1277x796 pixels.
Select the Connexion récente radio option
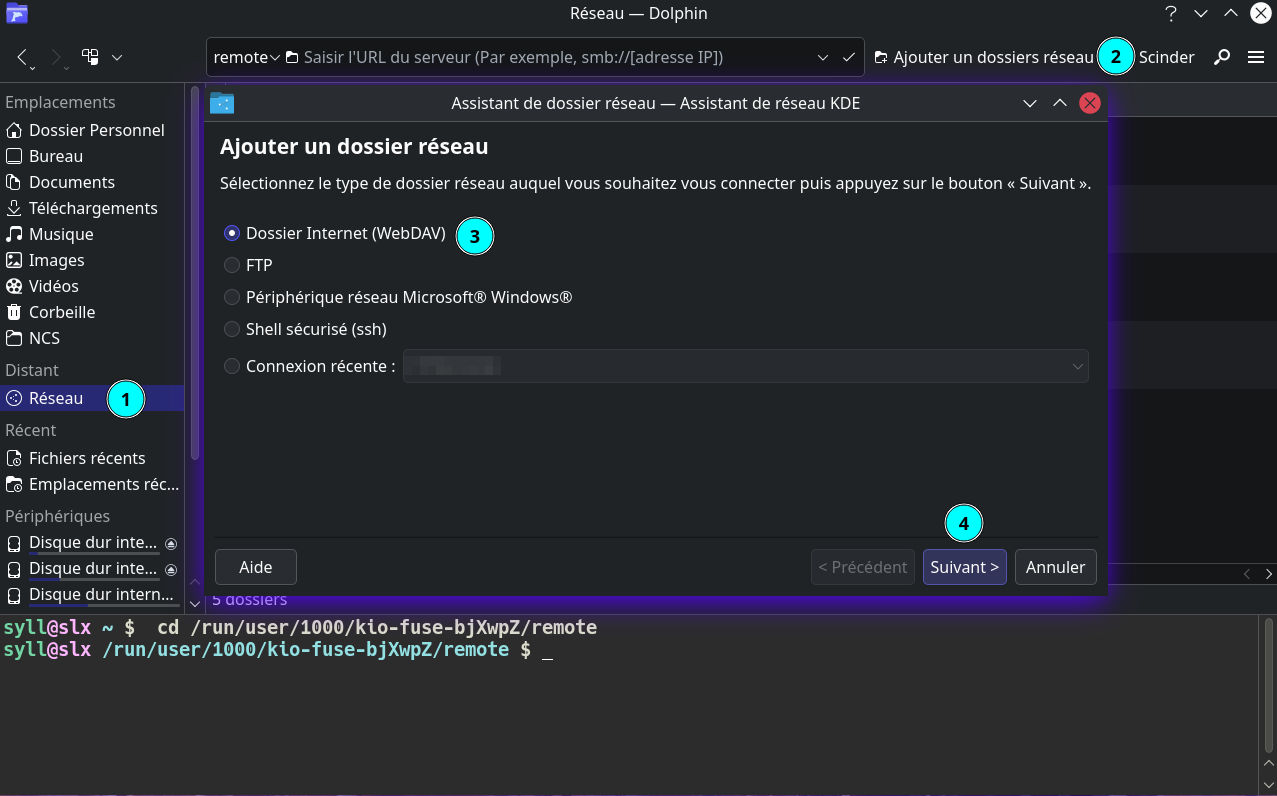tap(232, 367)
